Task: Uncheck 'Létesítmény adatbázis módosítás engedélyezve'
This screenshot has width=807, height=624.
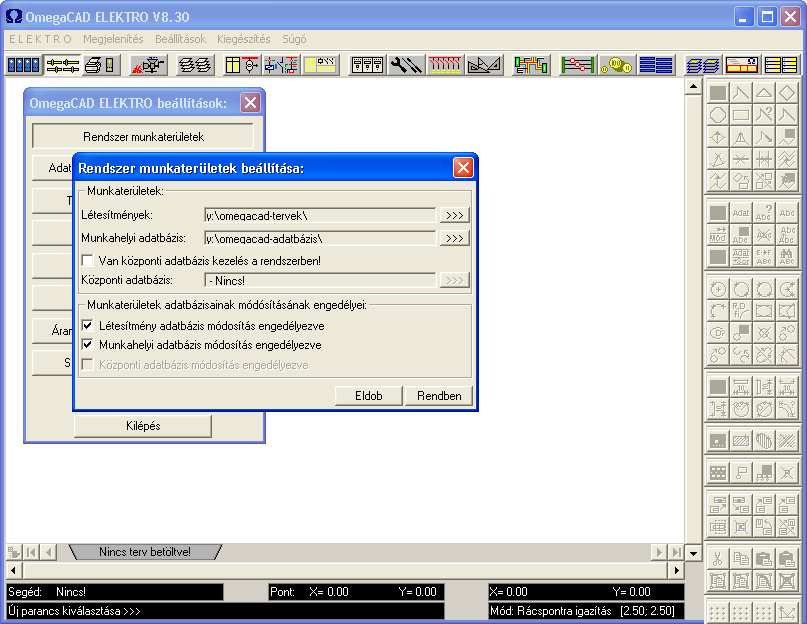Action: [88, 325]
